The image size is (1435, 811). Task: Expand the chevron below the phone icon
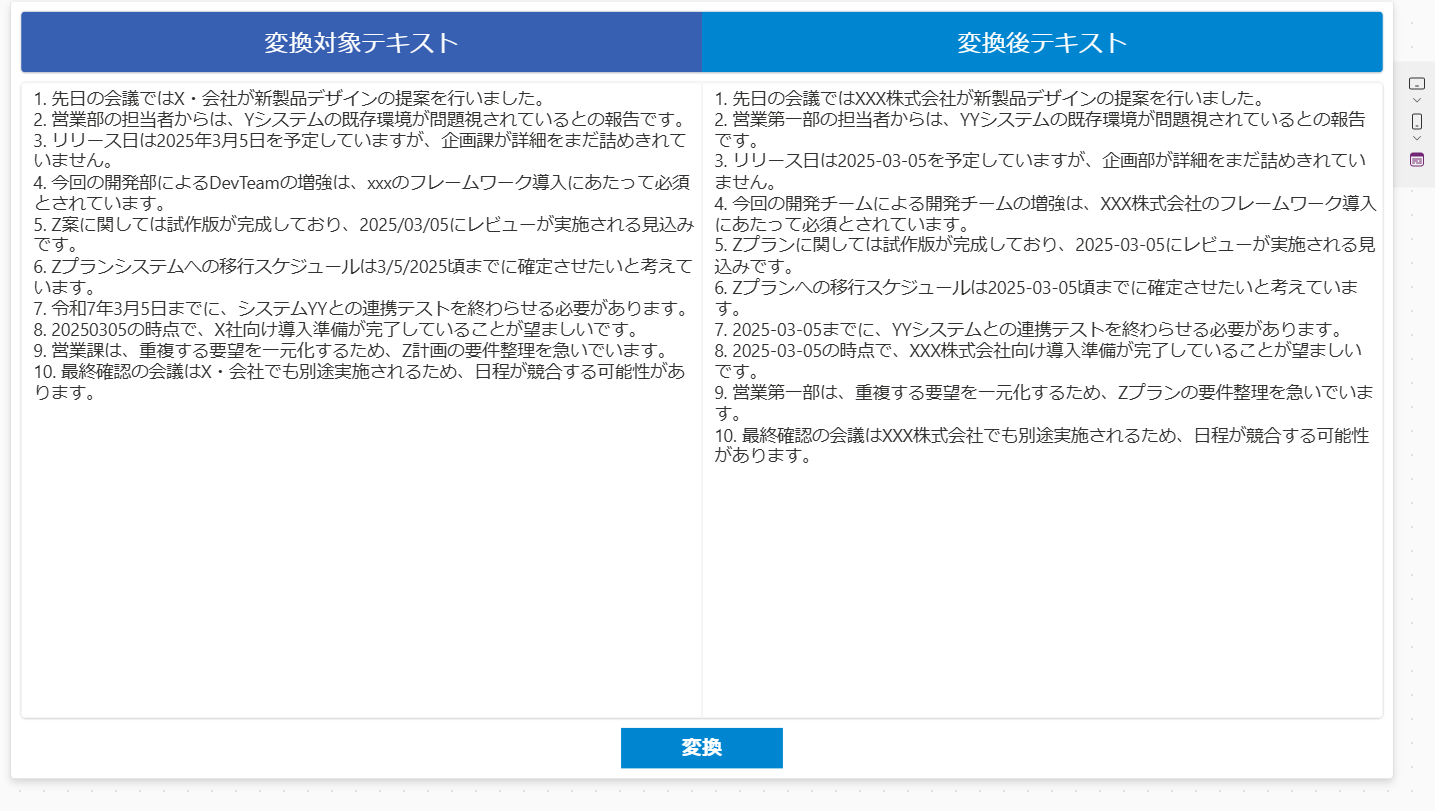(1416, 138)
